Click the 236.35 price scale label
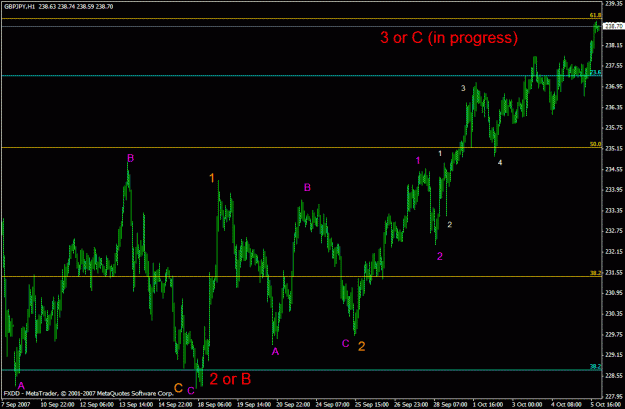Screen dimensions: 625x409 click(x=614, y=107)
